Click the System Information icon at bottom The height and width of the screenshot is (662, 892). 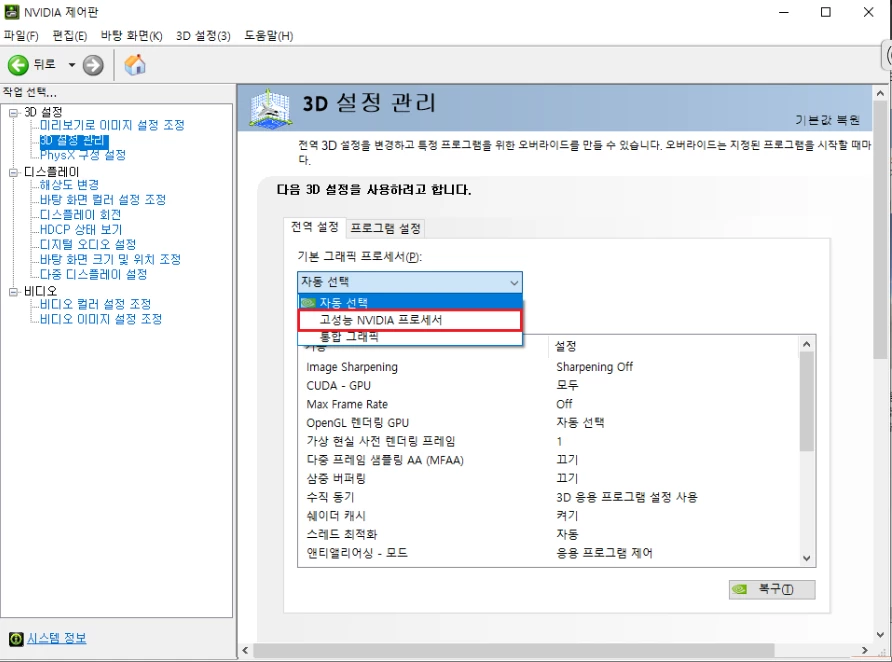pyautogui.click(x=16, y=639)
